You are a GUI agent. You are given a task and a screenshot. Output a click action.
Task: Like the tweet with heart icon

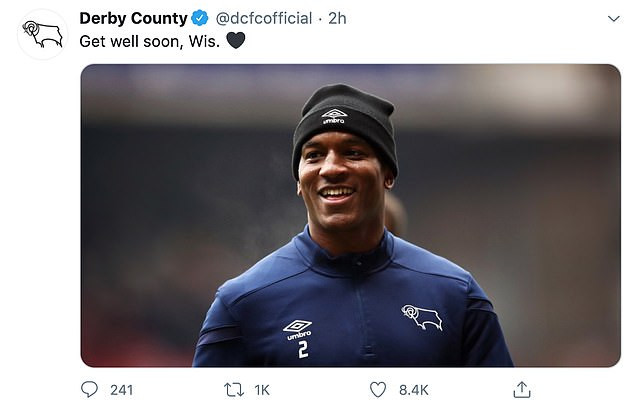click(x=378, y=390)
